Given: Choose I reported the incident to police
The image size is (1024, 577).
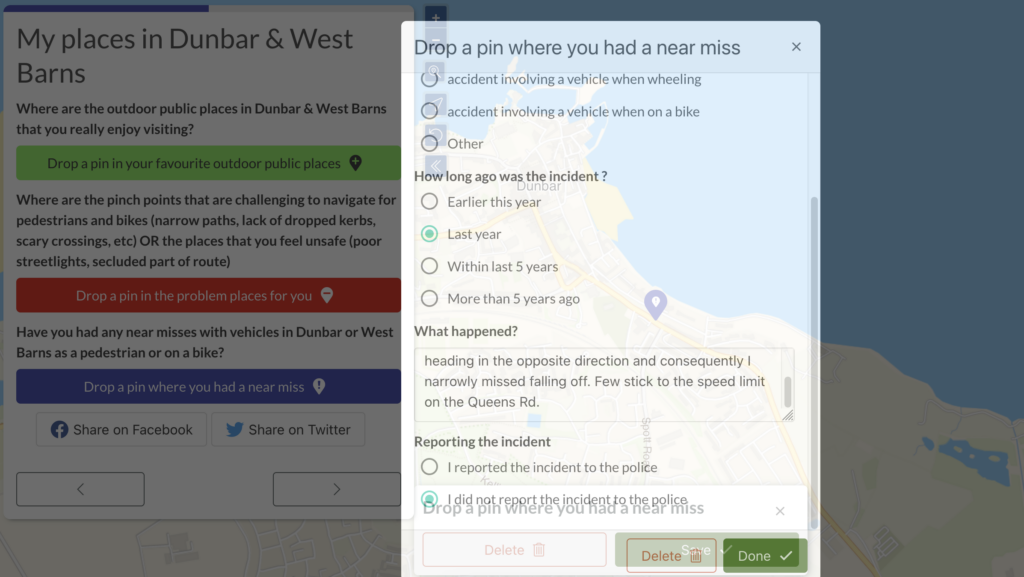Looking at the screenshot, I should [x=429, y=467].
